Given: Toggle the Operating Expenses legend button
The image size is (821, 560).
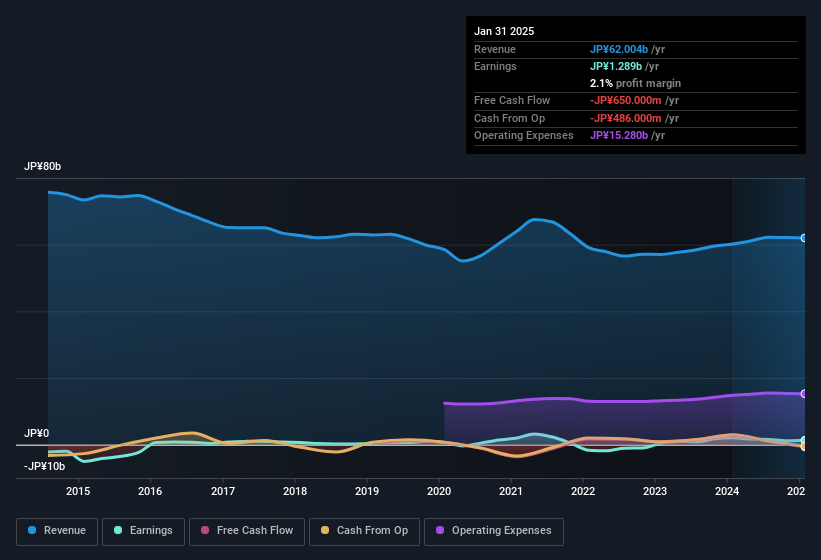Looking at the screenshot, I should [494, 531].
